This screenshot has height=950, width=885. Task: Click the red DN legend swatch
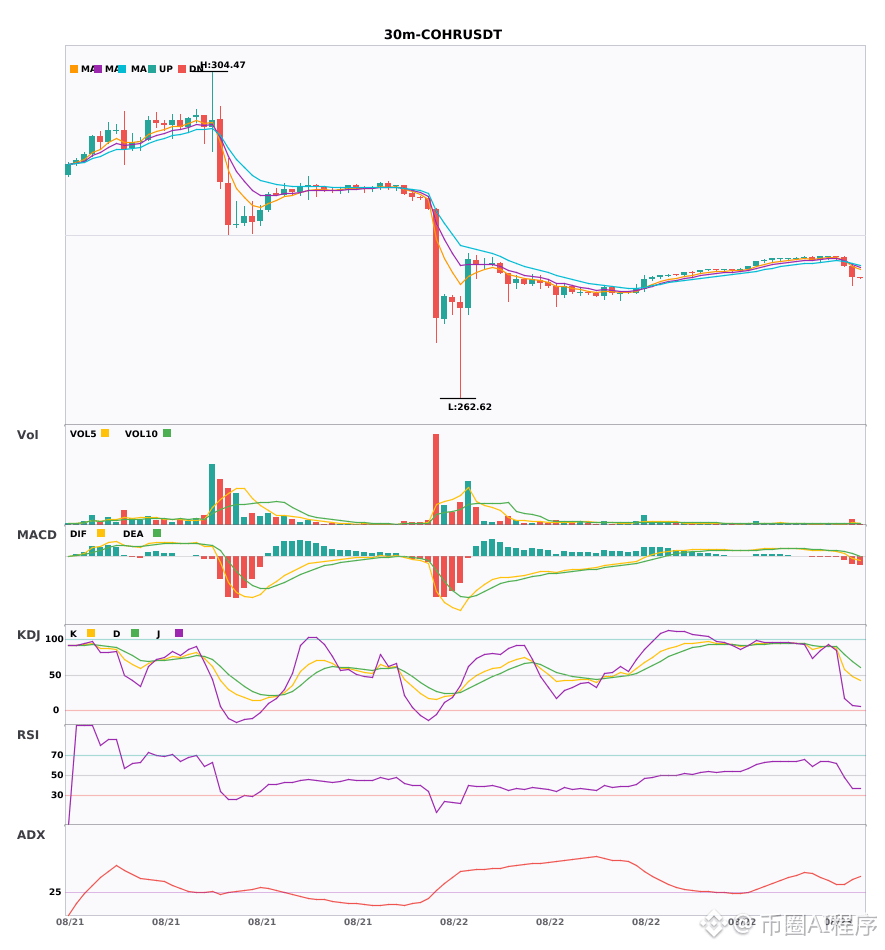[182, 69]
